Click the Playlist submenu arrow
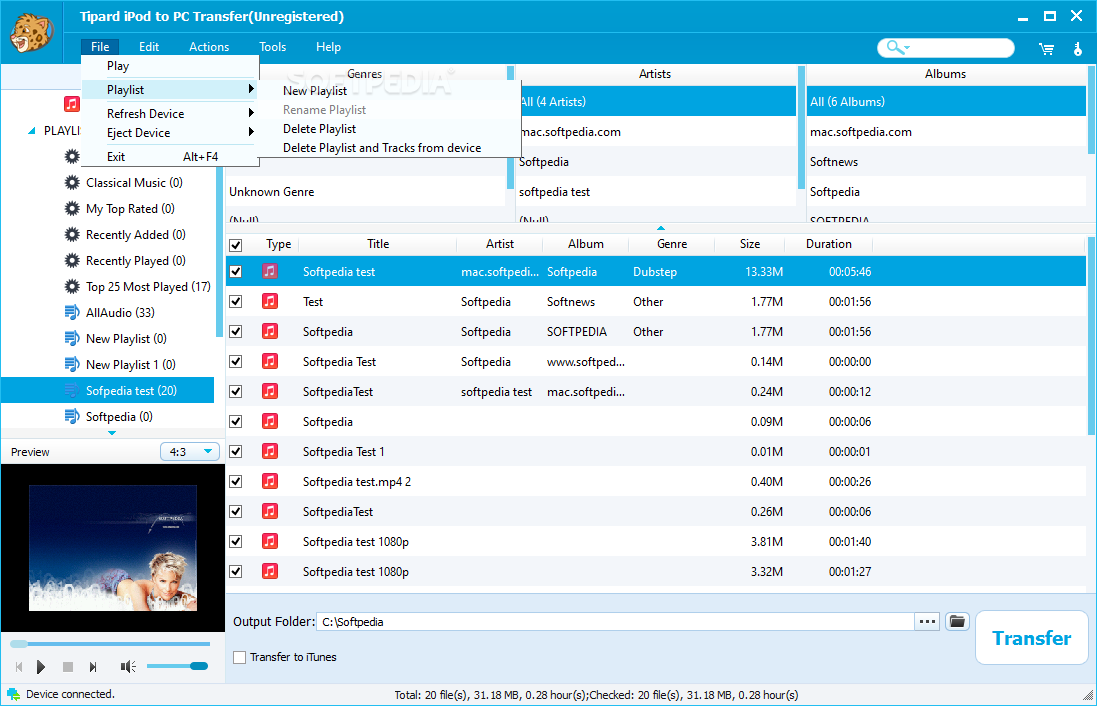Image resolution: width=1097 pixels, height=706 pixels. coord(250,89)
